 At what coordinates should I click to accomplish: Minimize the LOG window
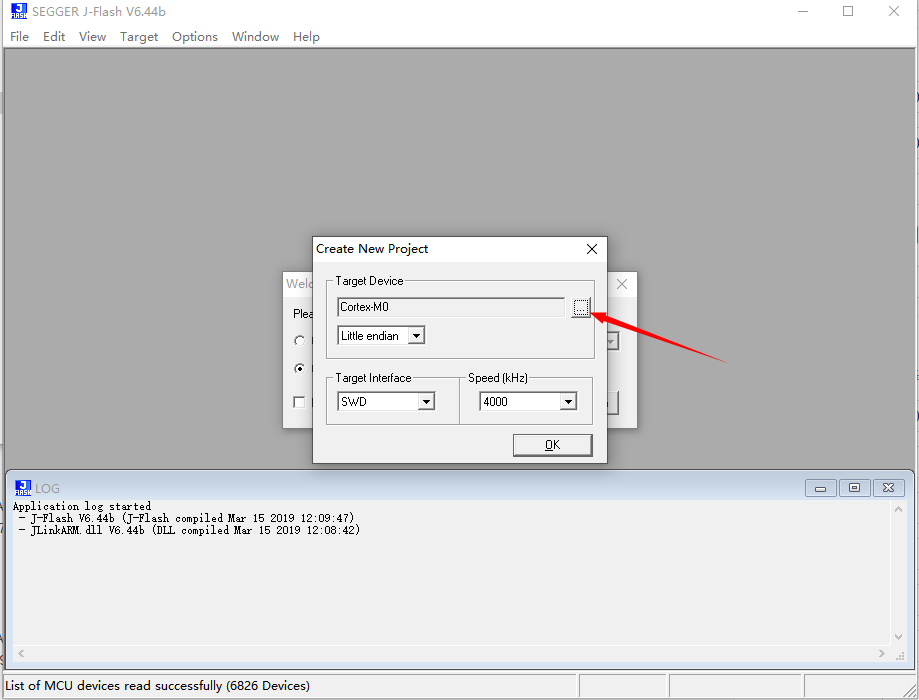[821, 488]
